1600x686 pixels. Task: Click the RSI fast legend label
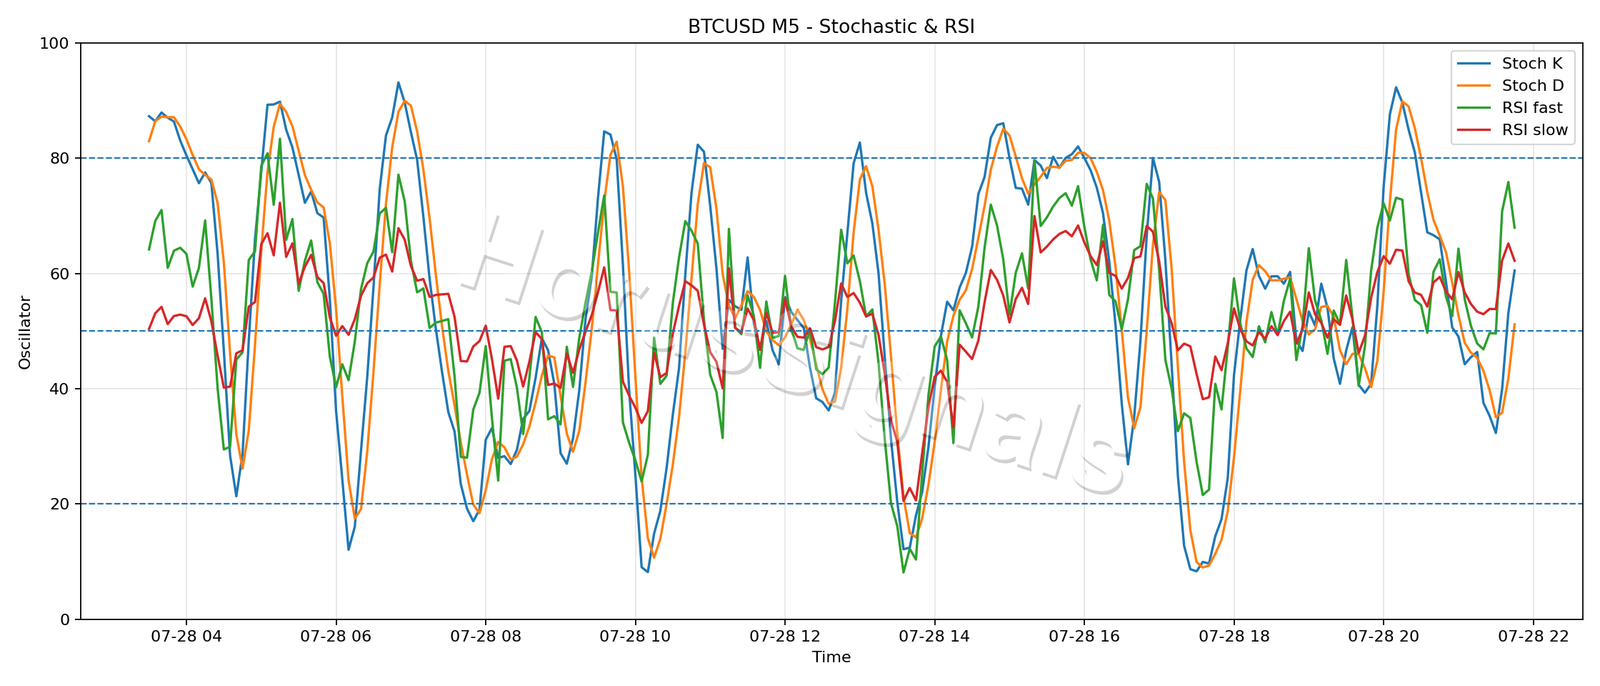click(1532, 108)
